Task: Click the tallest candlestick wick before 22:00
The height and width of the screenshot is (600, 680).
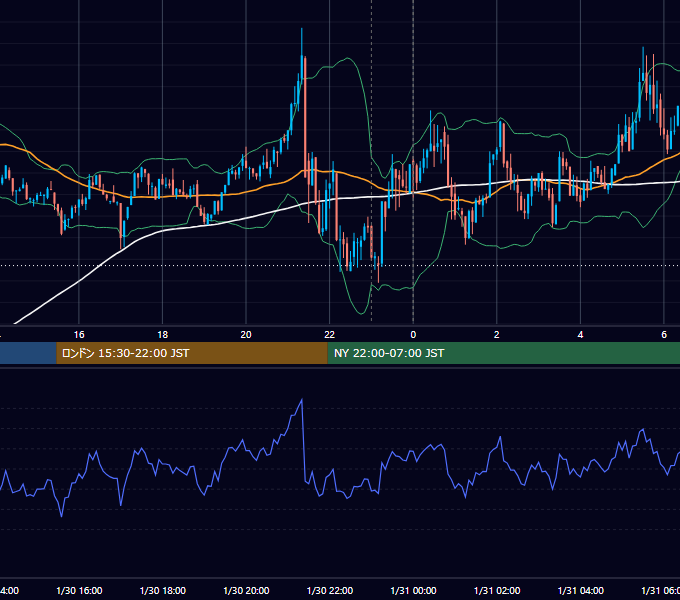Action: 301,41
